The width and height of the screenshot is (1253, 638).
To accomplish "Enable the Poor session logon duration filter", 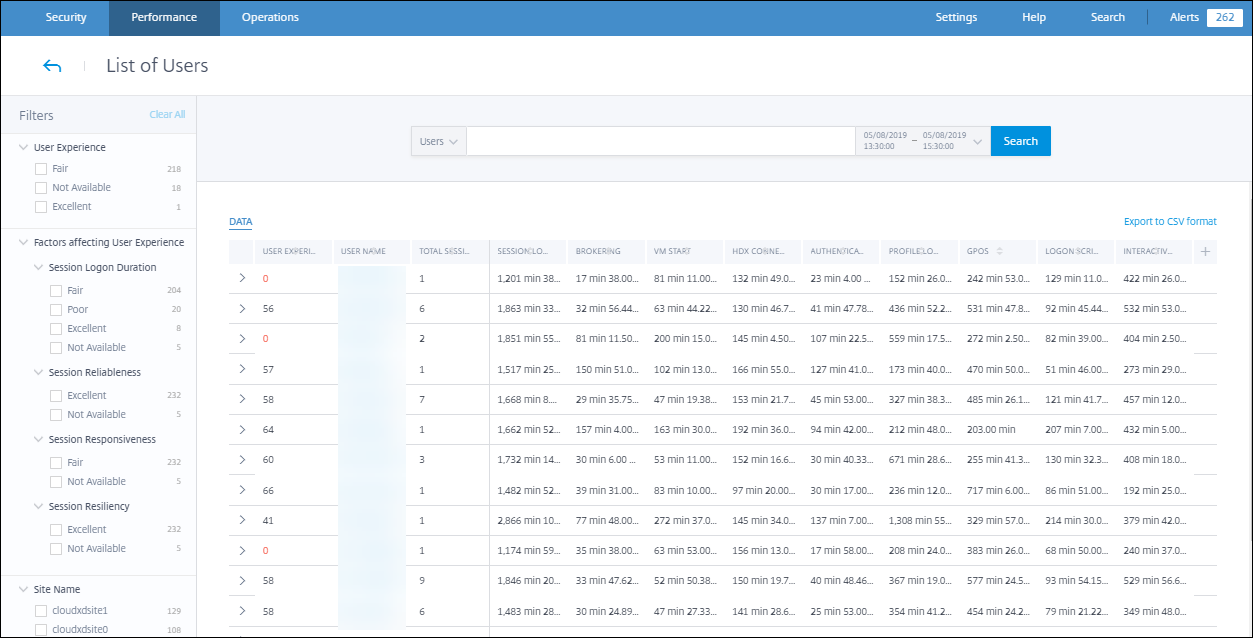I will 56,310.
